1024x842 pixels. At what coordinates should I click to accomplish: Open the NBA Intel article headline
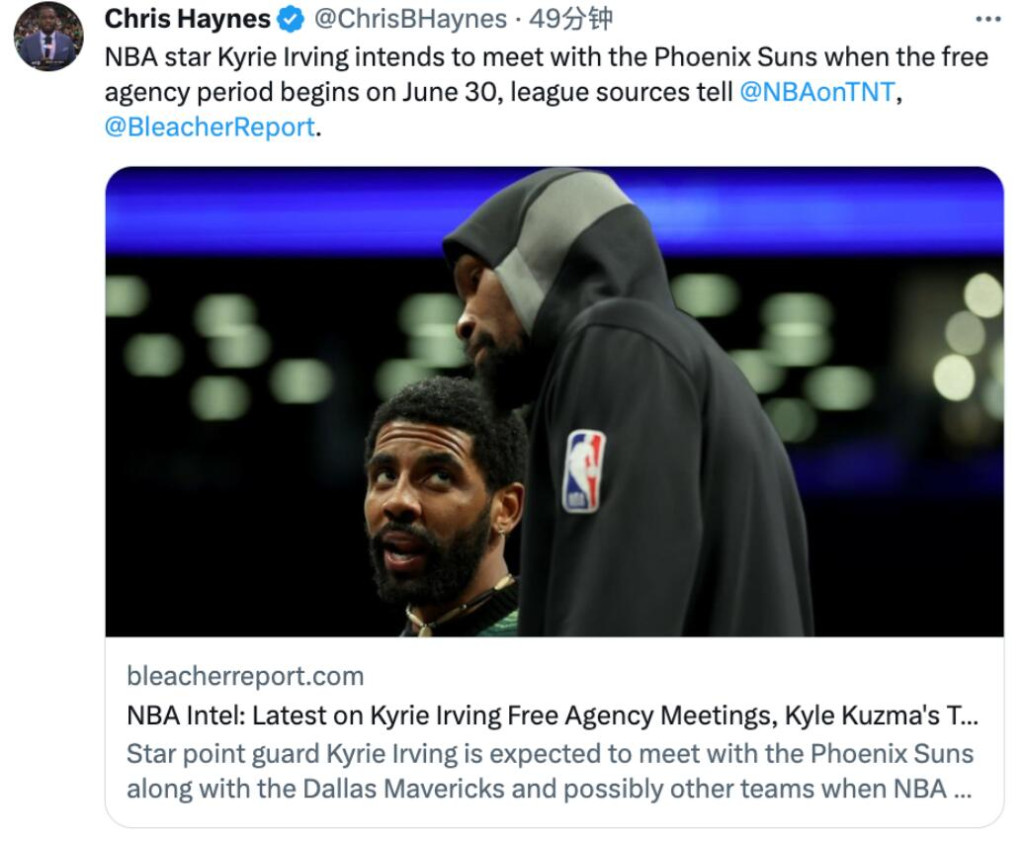click(552, 715)
